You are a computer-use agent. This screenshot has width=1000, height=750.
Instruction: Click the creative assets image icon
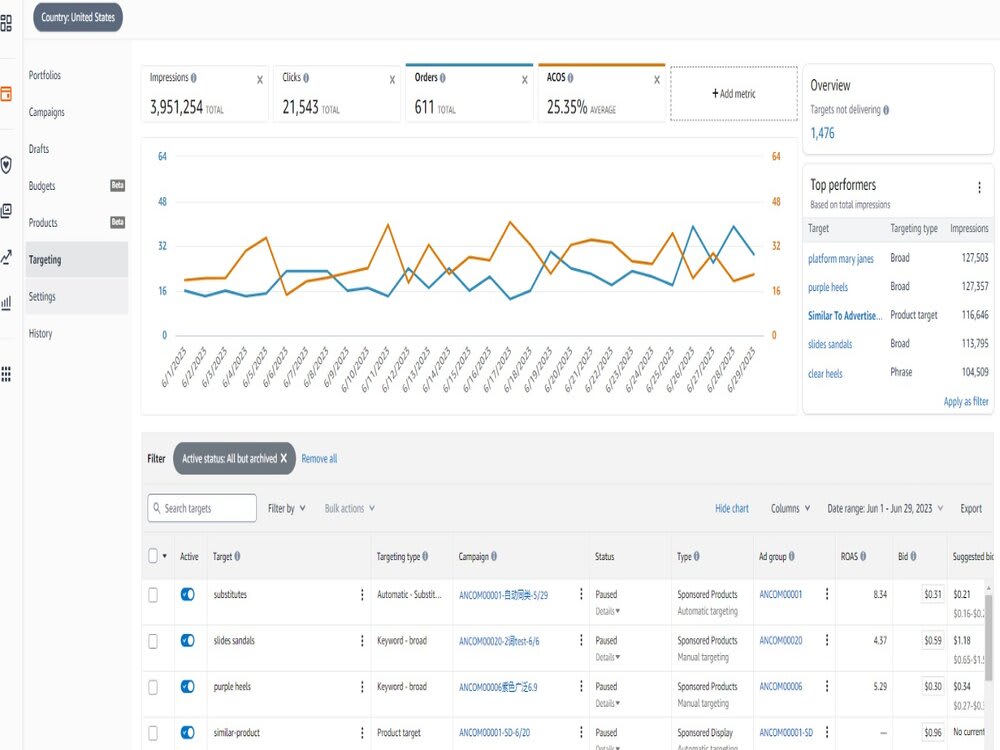pyautogui.click(x=6, y=210)
